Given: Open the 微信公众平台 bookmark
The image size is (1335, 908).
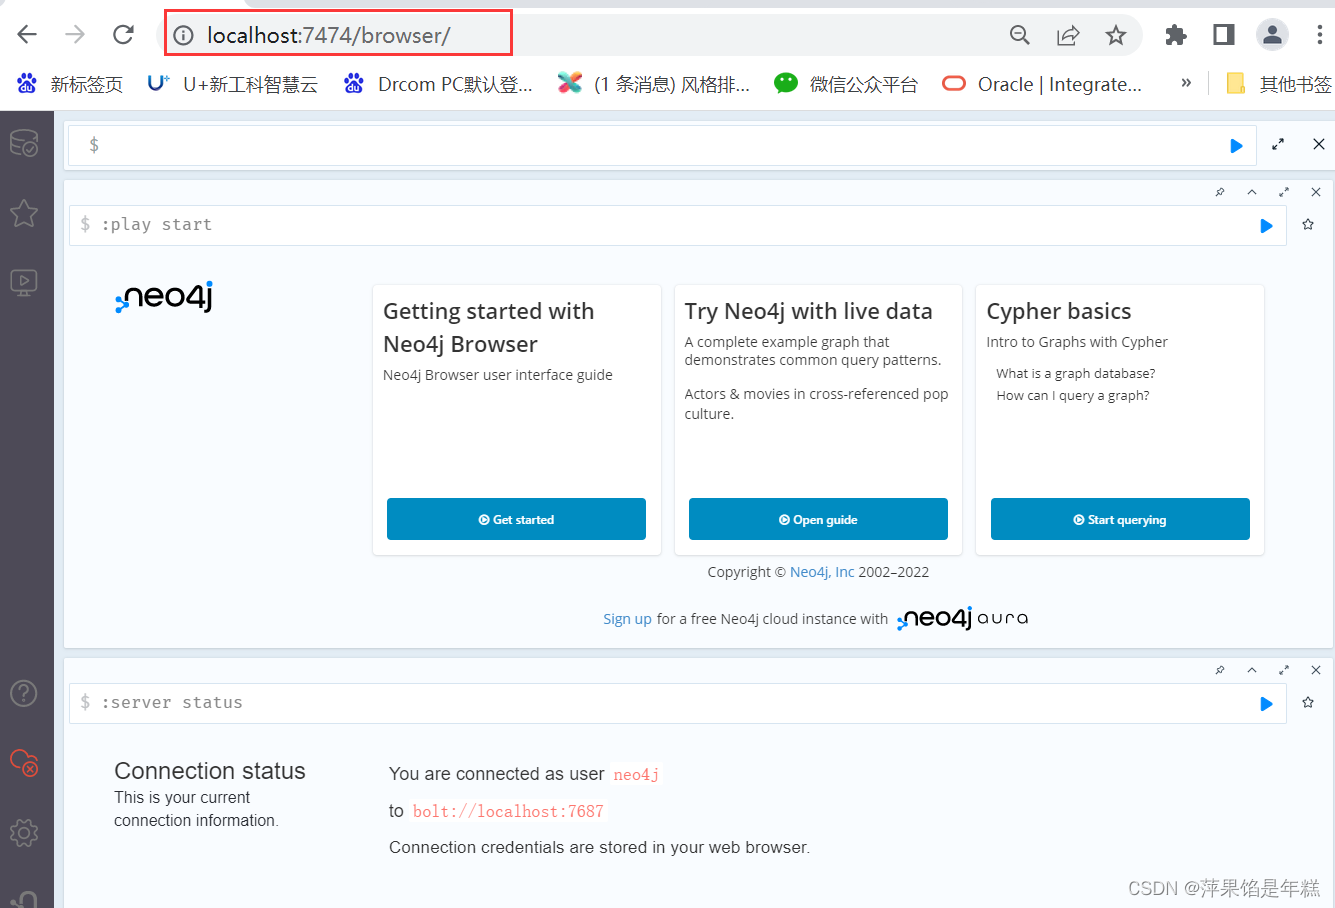Looking at the screenshot, I should pyautogui.click(x=846, y=84).
